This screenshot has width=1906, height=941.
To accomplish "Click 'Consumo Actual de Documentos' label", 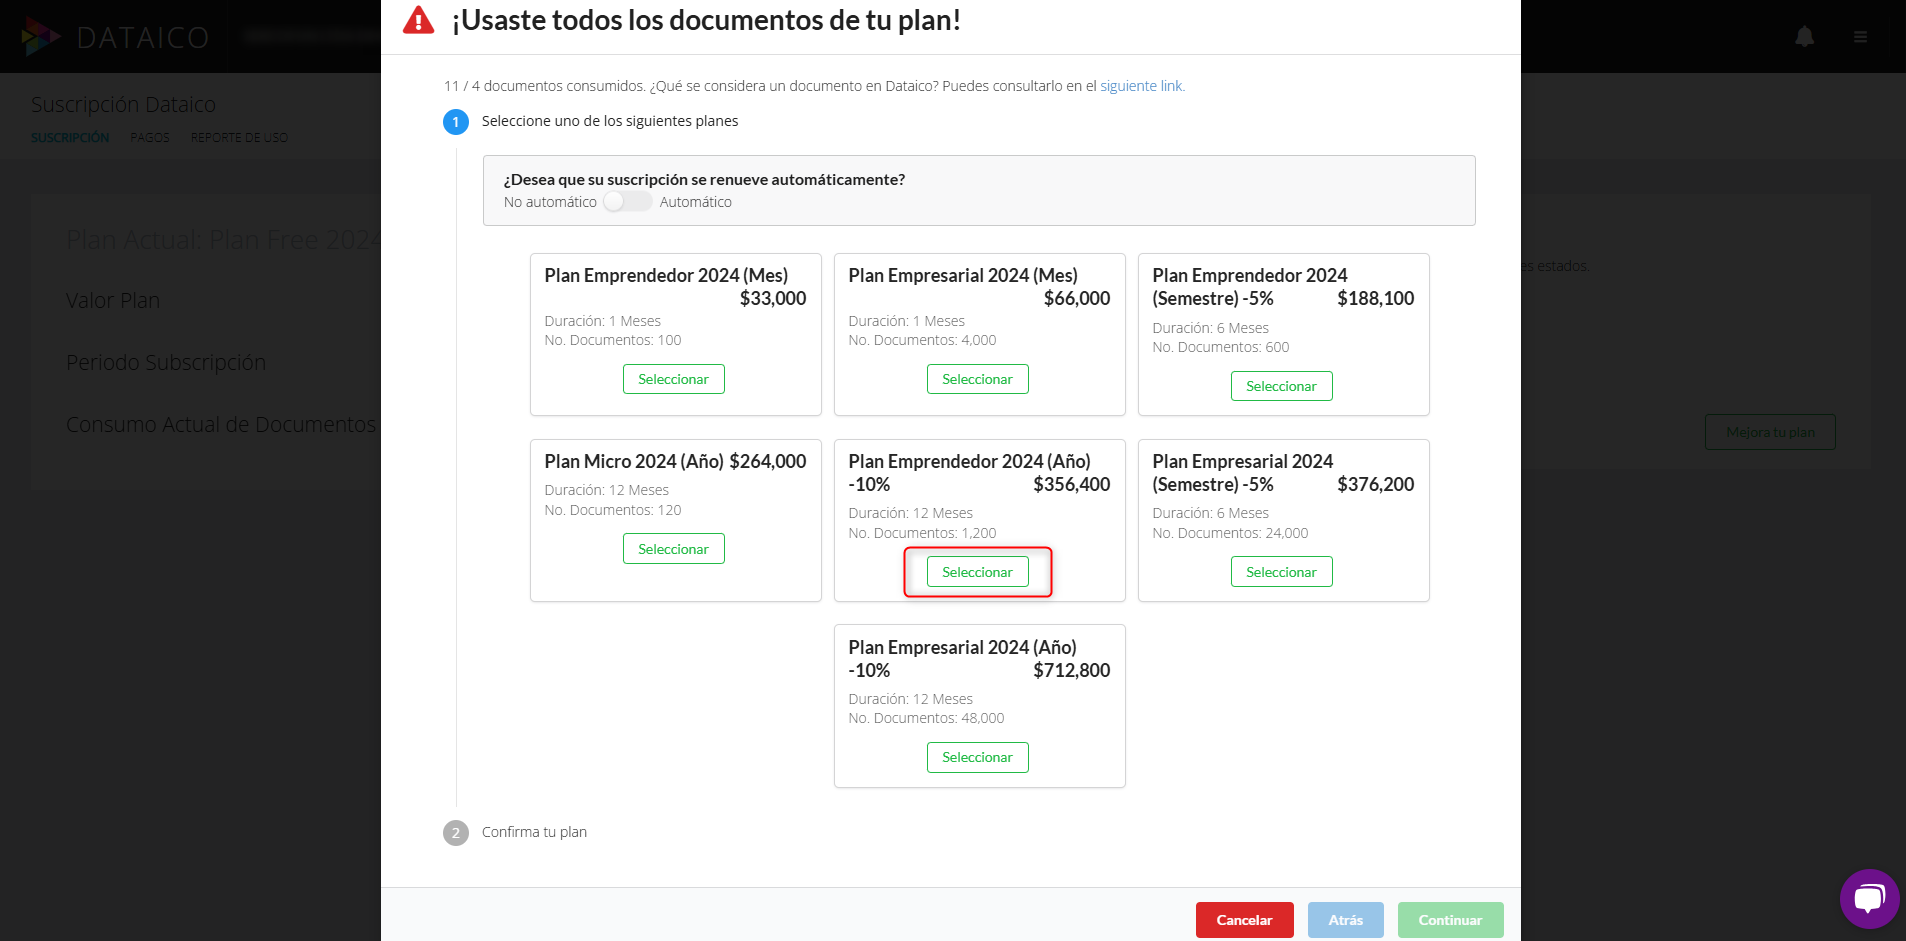I will pyautogui.click(x=221, y=424).
